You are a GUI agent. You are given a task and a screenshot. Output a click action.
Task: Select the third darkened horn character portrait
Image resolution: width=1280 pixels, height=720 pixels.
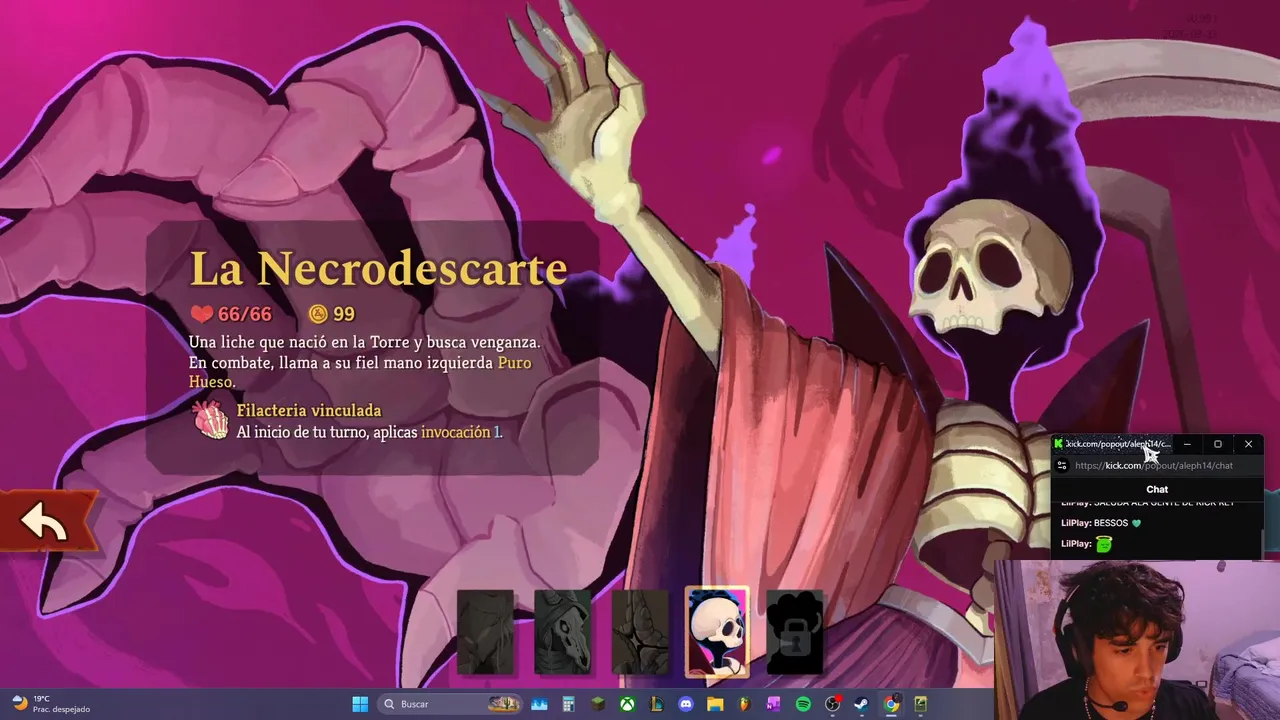(640, 632)
